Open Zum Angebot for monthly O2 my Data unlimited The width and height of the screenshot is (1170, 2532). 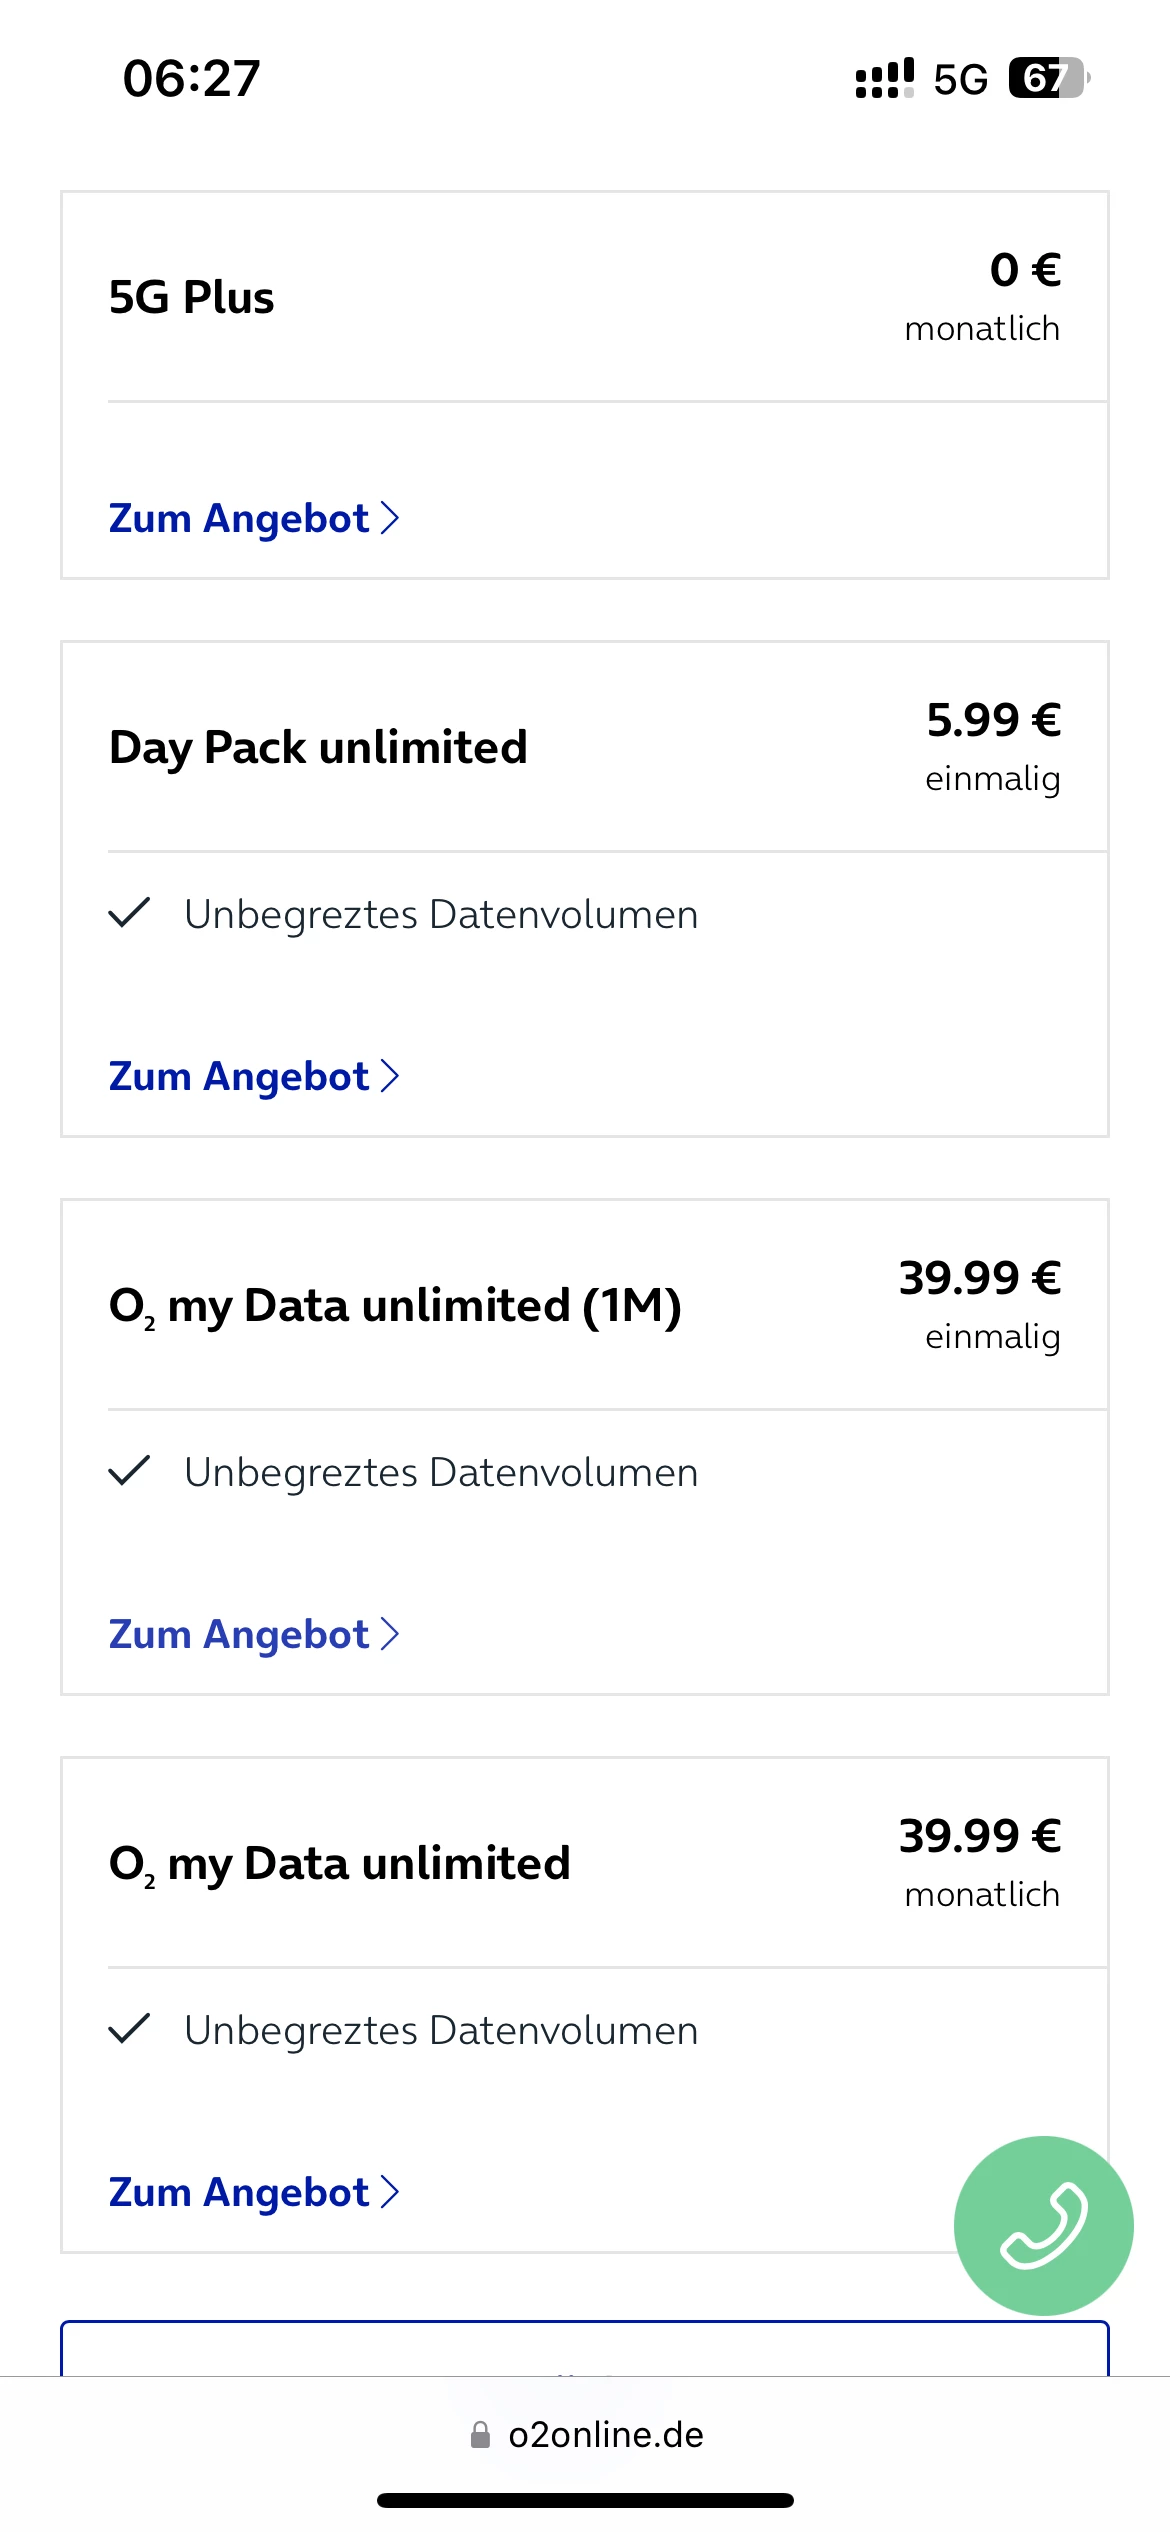239,2192
